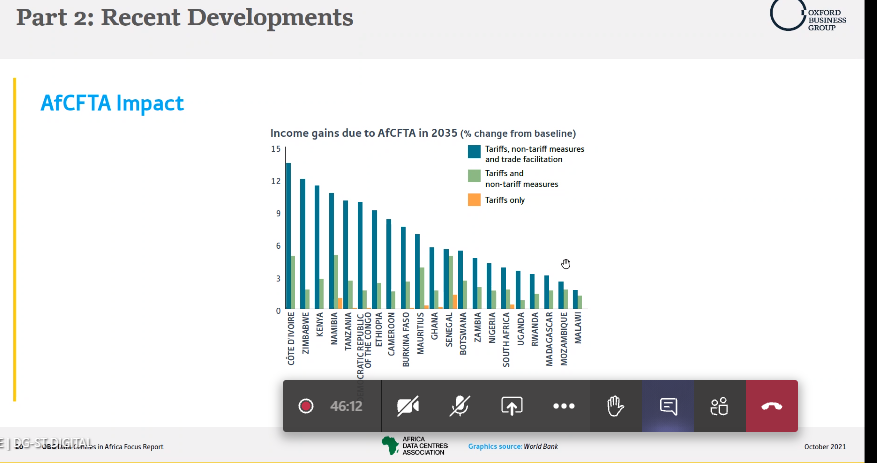Click the teal bar for Kenya
The width and height of the screenshot is (877, 463).
[x=317, y=247]
